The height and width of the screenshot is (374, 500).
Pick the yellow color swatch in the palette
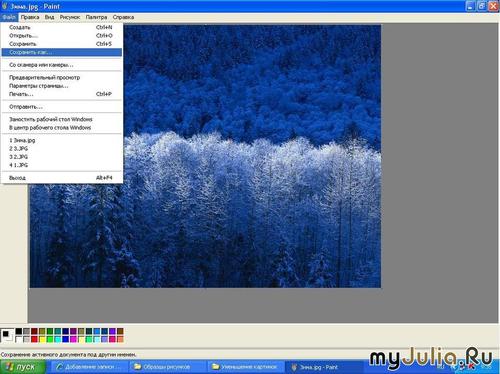(x=42, y=339)
